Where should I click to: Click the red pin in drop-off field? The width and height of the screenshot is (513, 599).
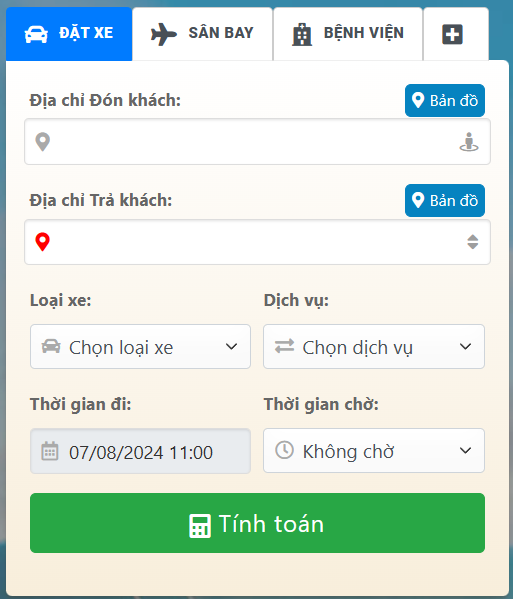point(42,242)
